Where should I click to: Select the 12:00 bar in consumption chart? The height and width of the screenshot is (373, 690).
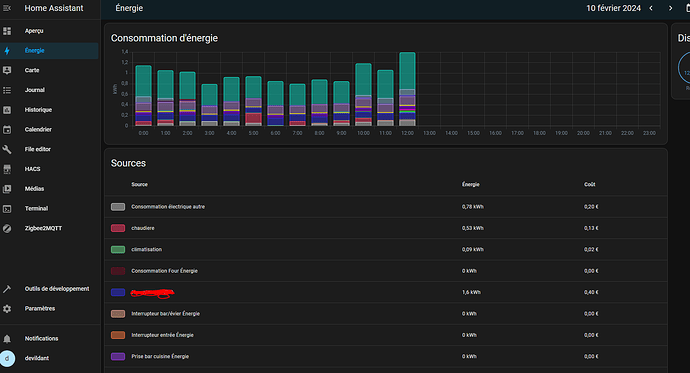(x=407, y=89)
